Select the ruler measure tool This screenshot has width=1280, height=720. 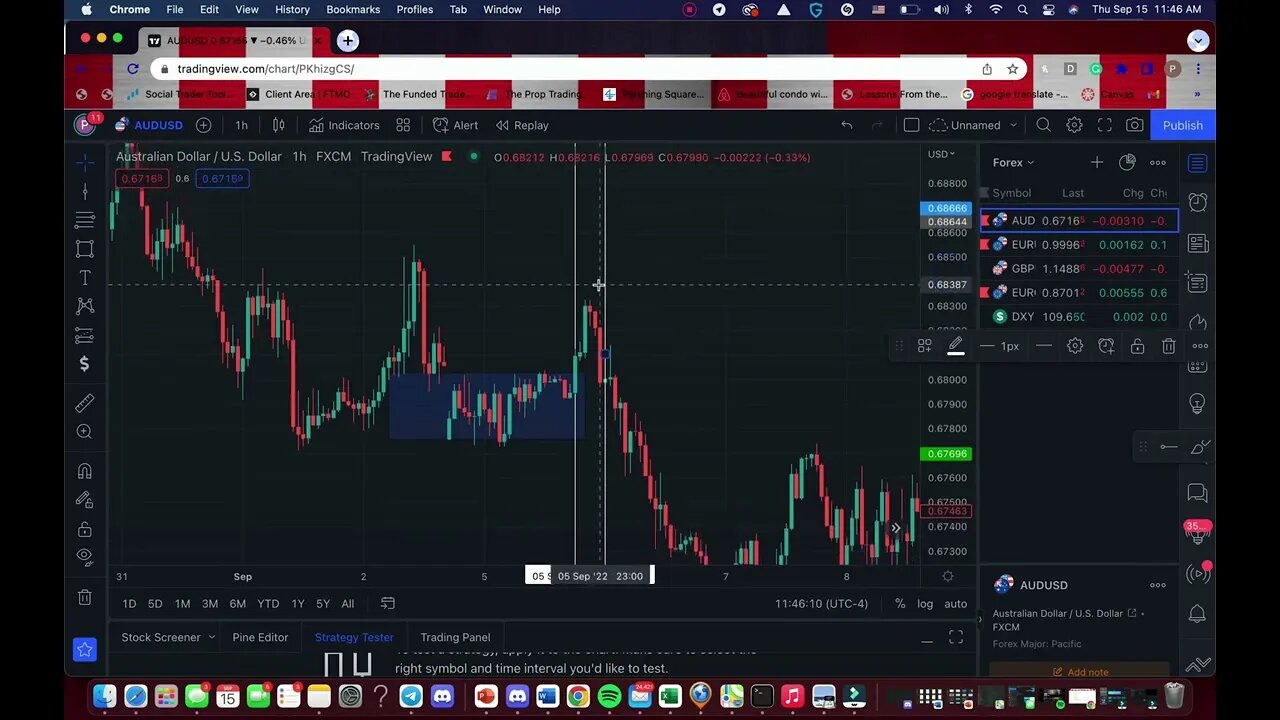(x=85, y=403)
